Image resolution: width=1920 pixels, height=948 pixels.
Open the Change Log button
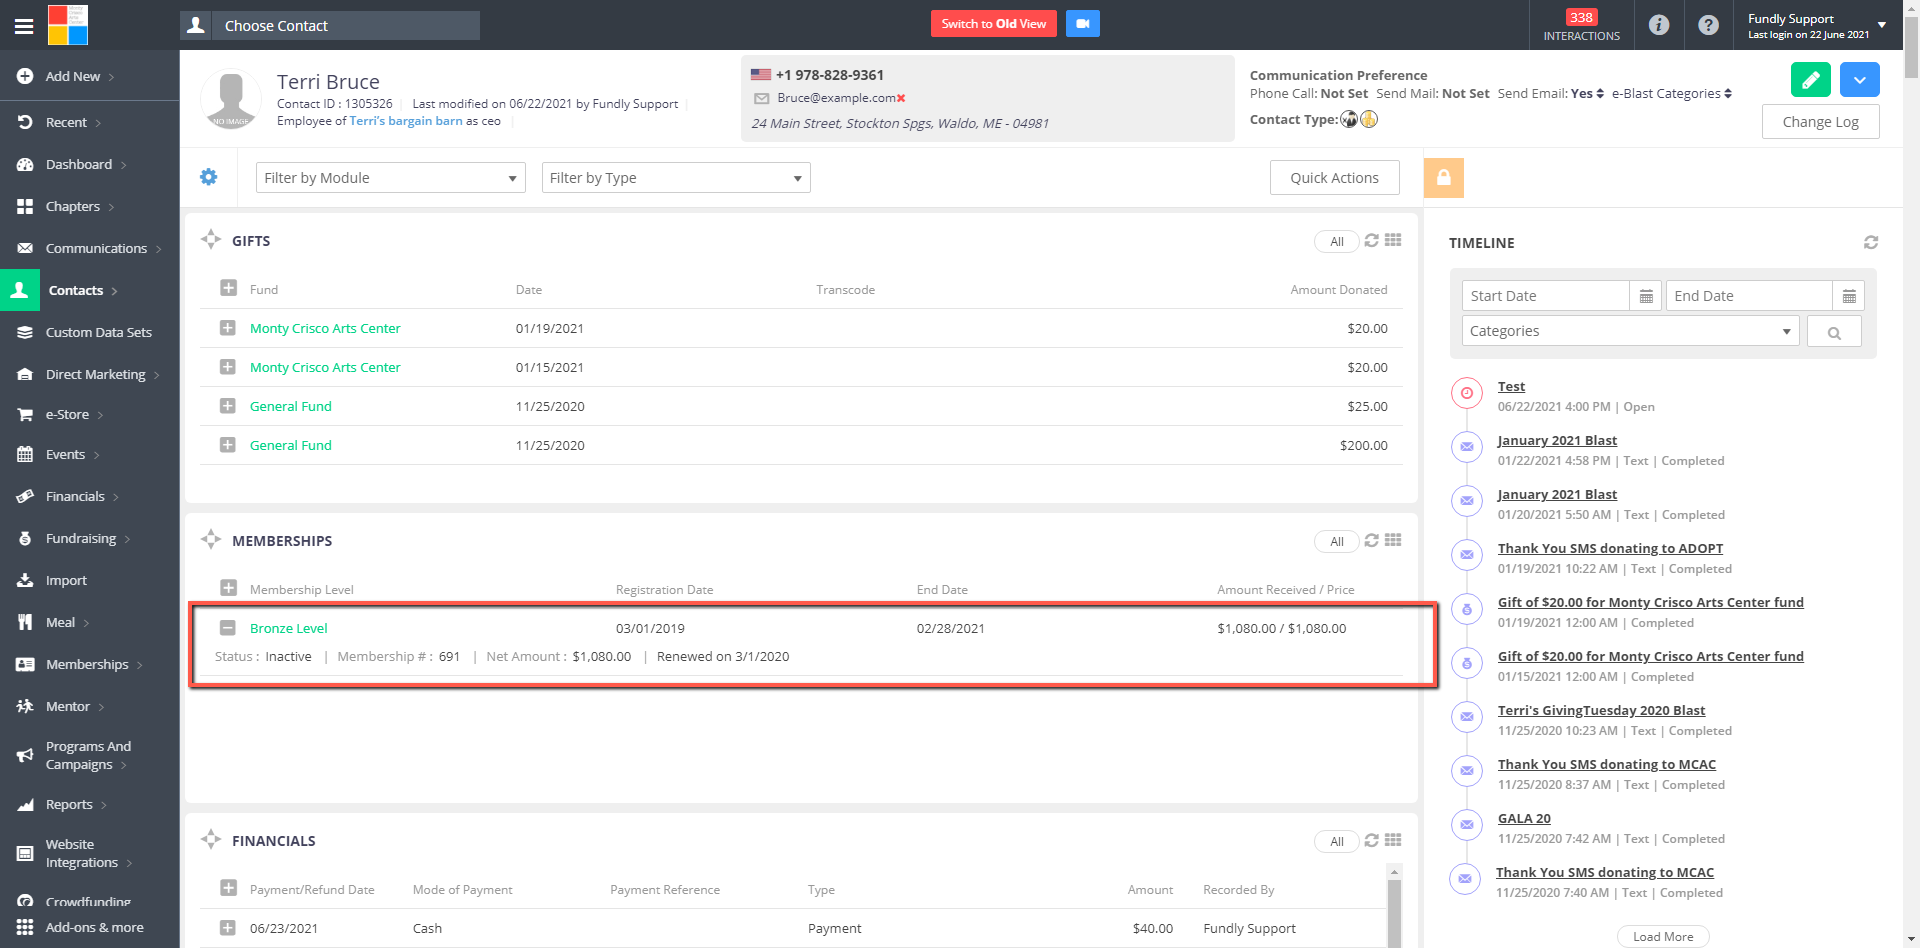tap(1820, 122)
